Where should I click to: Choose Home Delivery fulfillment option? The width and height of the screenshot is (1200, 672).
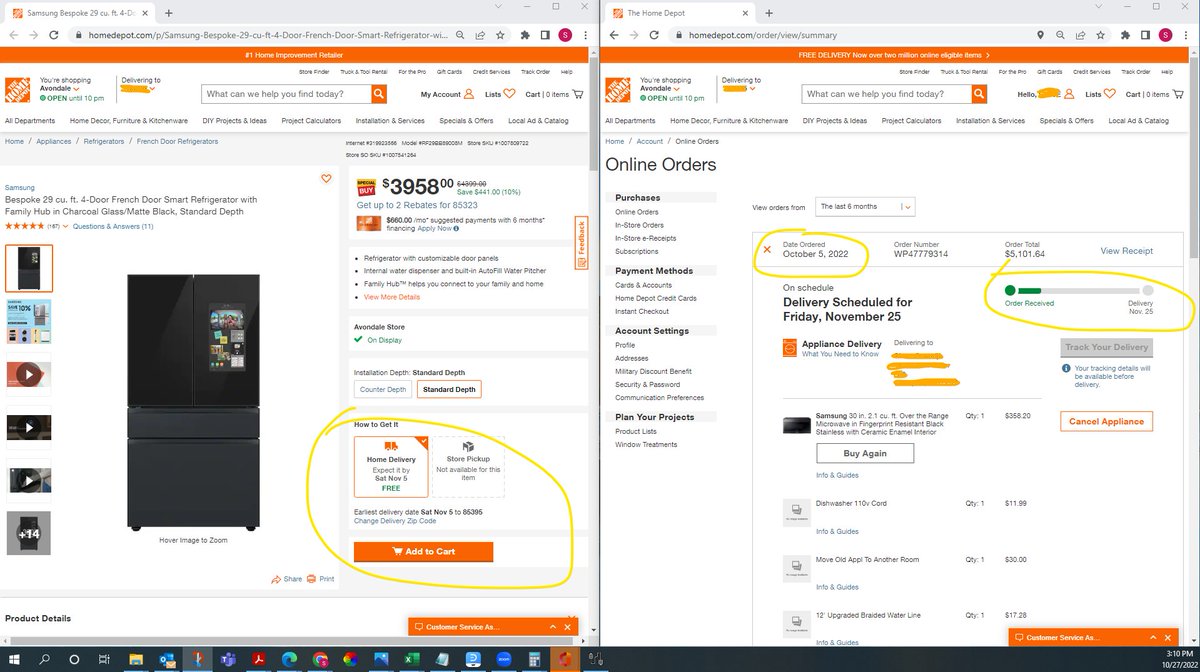(391, 467)
